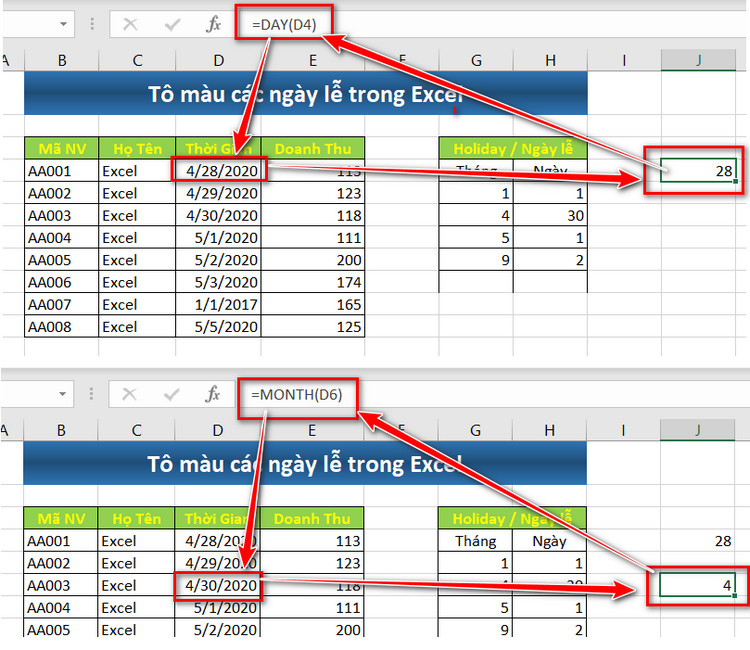Select the Tháng header cell in the =MONTH(D6) sheet

pos(475,541)
